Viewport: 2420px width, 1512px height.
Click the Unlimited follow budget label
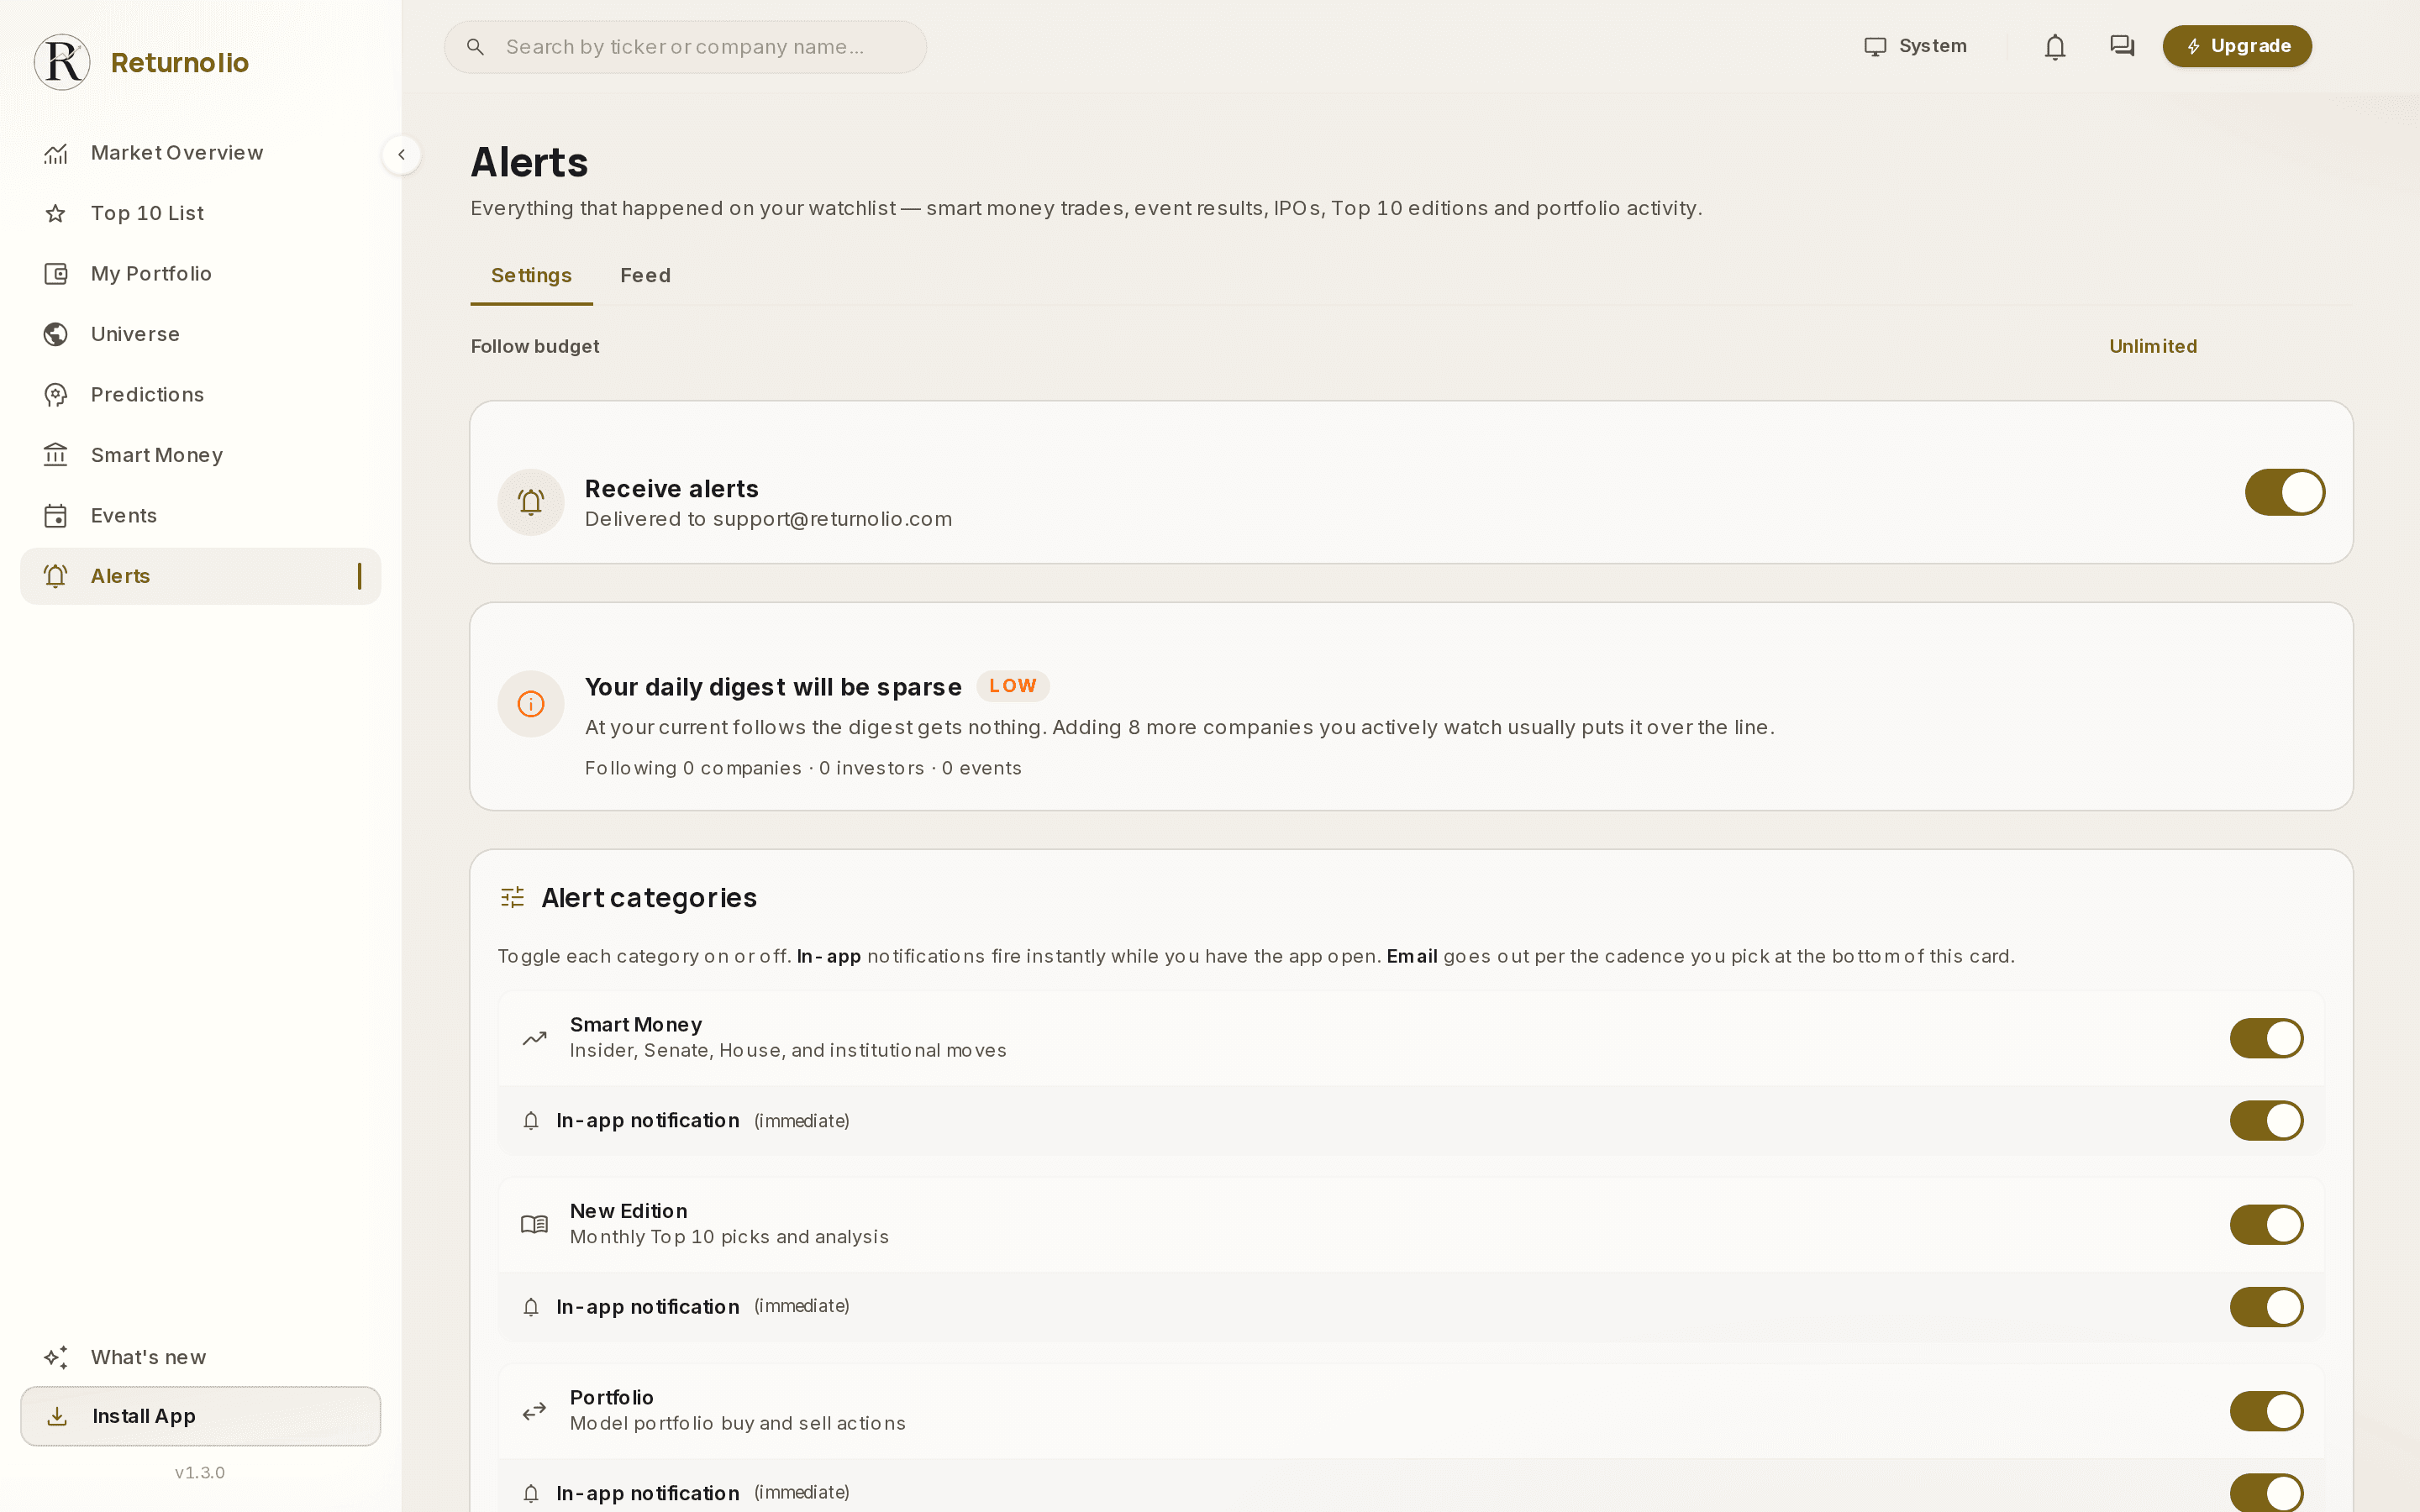click(2153, 346)
